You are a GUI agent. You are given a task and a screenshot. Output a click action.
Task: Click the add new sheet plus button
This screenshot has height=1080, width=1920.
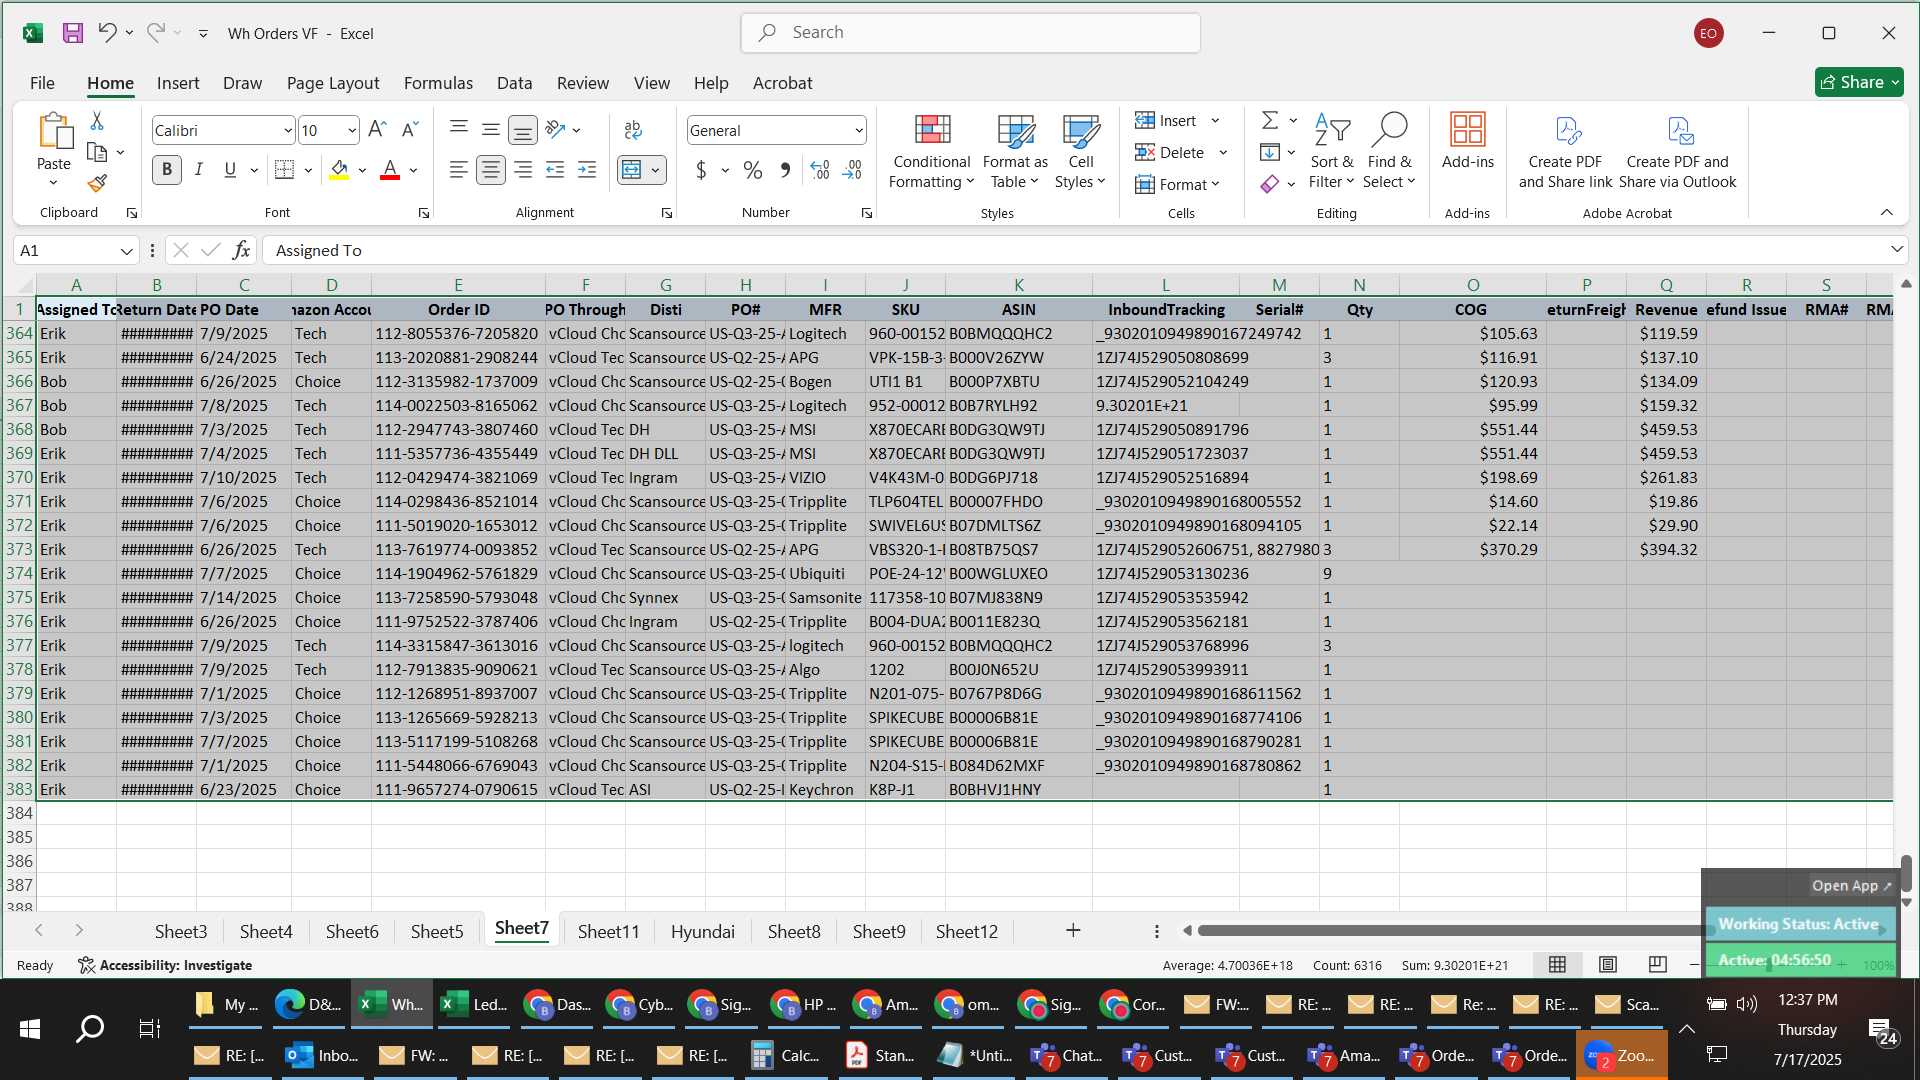[x=1073, y=931]
